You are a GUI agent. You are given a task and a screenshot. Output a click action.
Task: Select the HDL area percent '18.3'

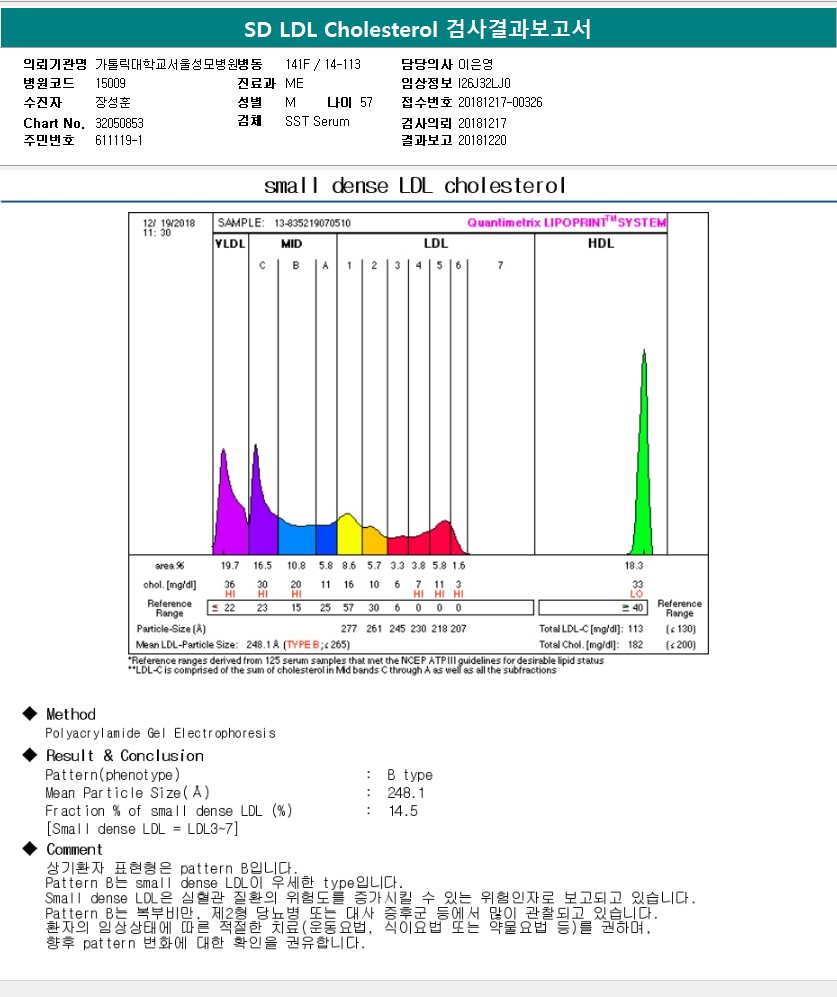pyautogui.click(x=633, y=565)
